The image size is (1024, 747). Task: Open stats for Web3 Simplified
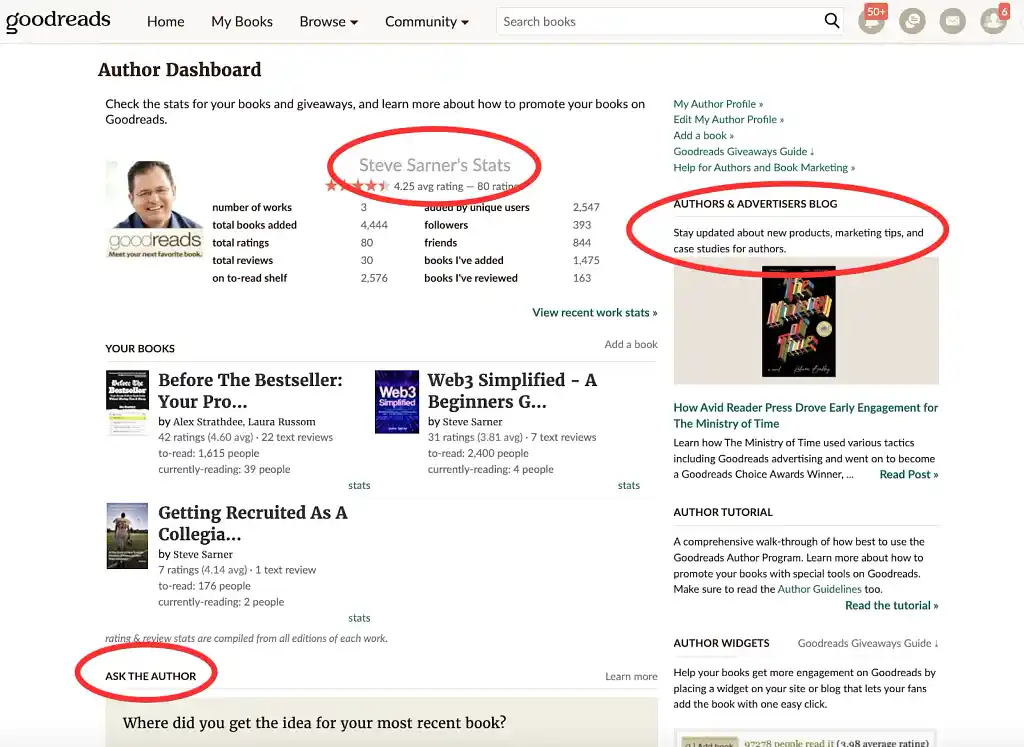point(628,485)
